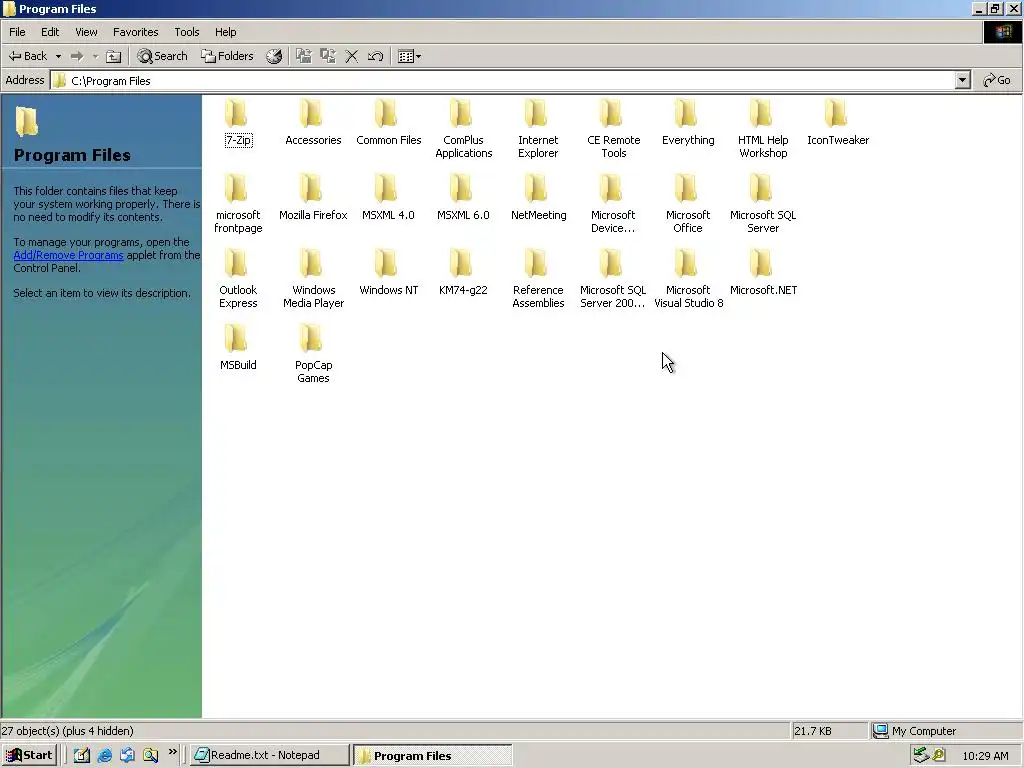1024x768 pixels.
Task: Select the Microsoft SQL Server folder
Action: tap(763, 204)
